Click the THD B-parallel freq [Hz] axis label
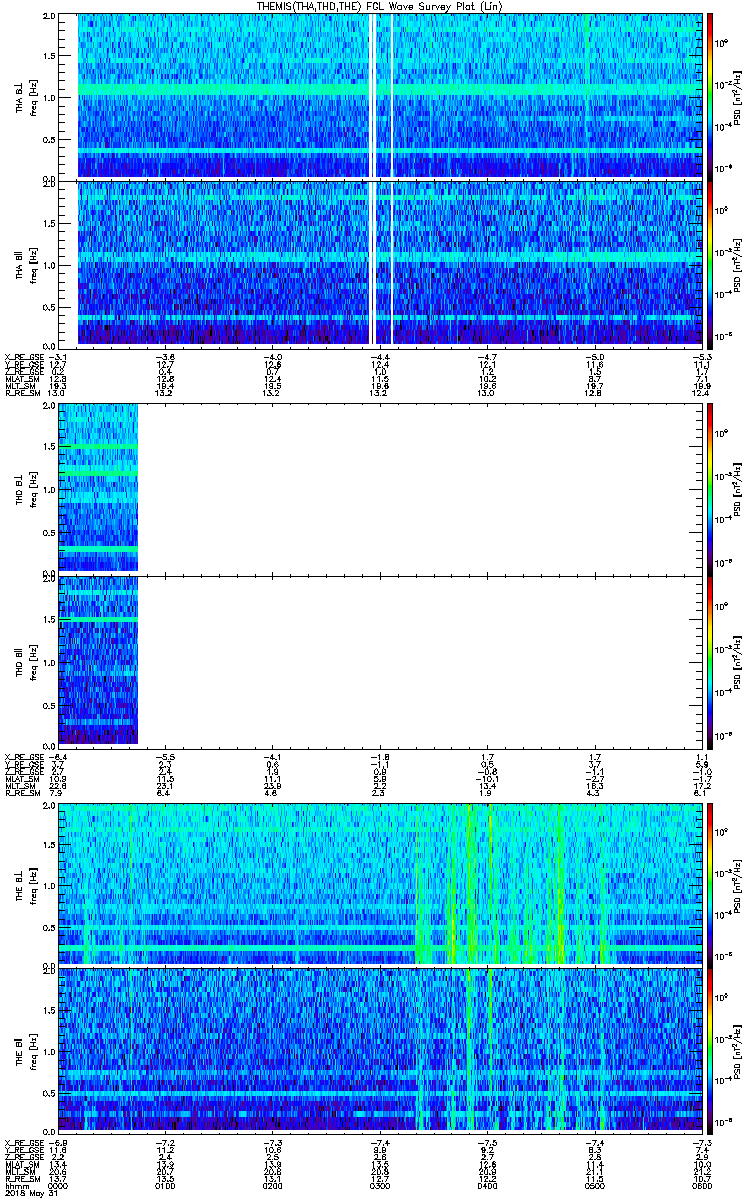750x1200 pixels. point(34,661)
